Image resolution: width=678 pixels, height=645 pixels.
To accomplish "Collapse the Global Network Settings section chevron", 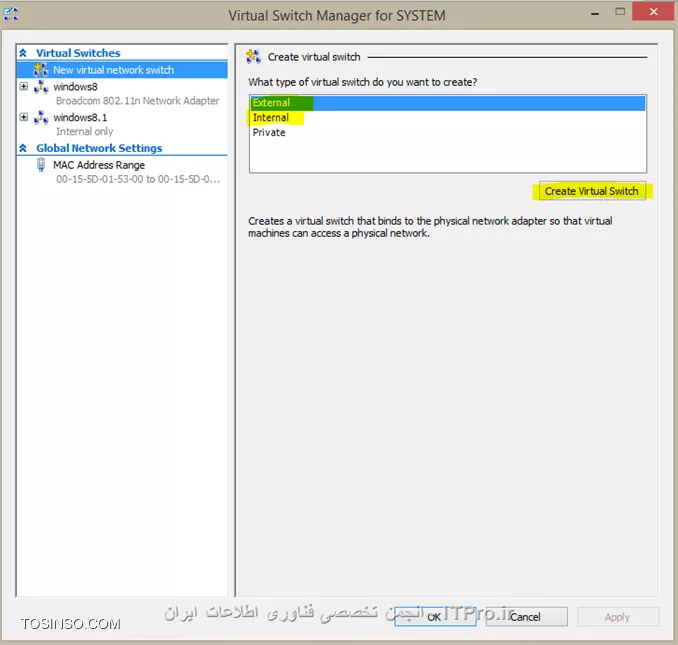I will click(x=23, y=148).
